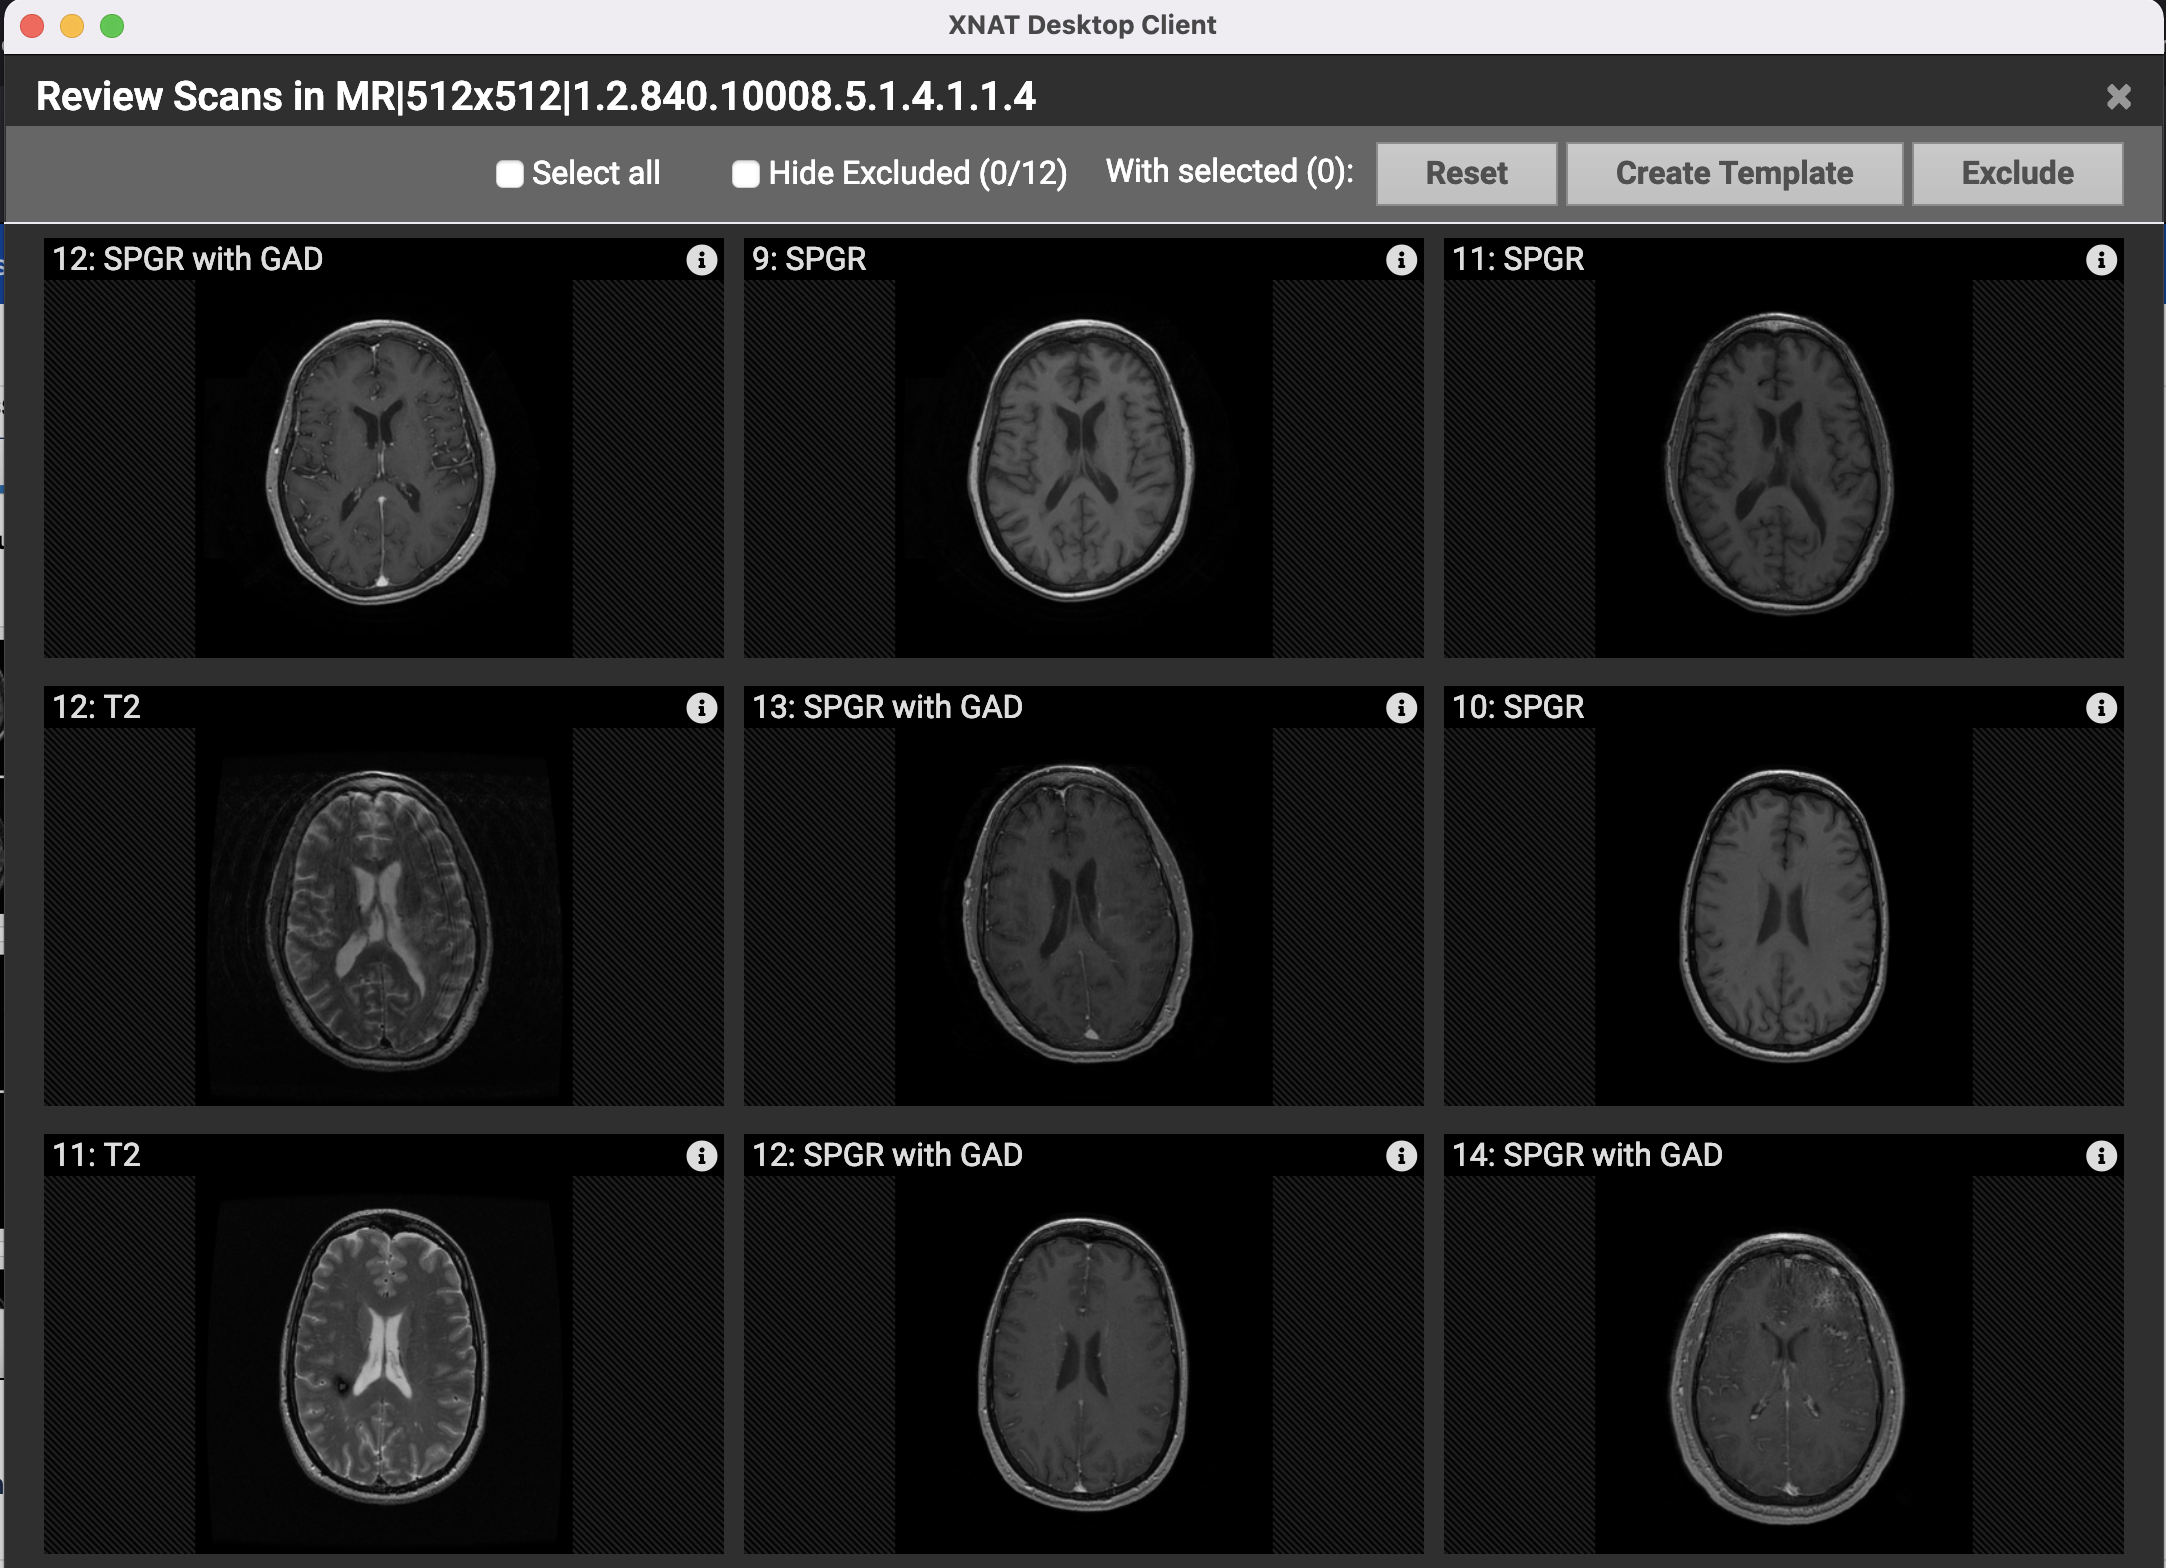Click Create Template button
The width and height of the screenshot is (2166, 1568).
pyautogui.click(x=1733, y=174)
